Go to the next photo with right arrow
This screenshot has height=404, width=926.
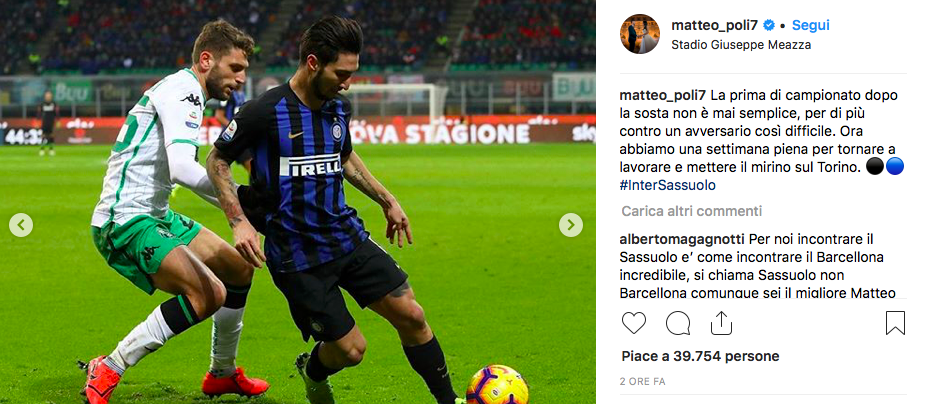click(x=570, y=225)
